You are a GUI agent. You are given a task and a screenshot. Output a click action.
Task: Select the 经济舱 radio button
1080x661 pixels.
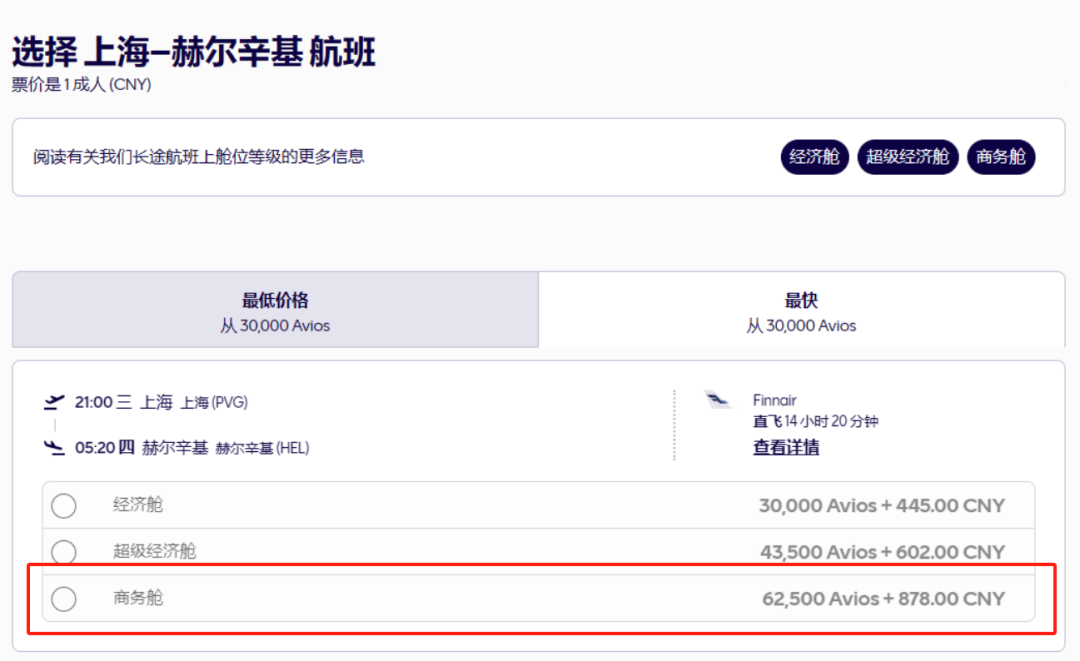click(64, 505)
